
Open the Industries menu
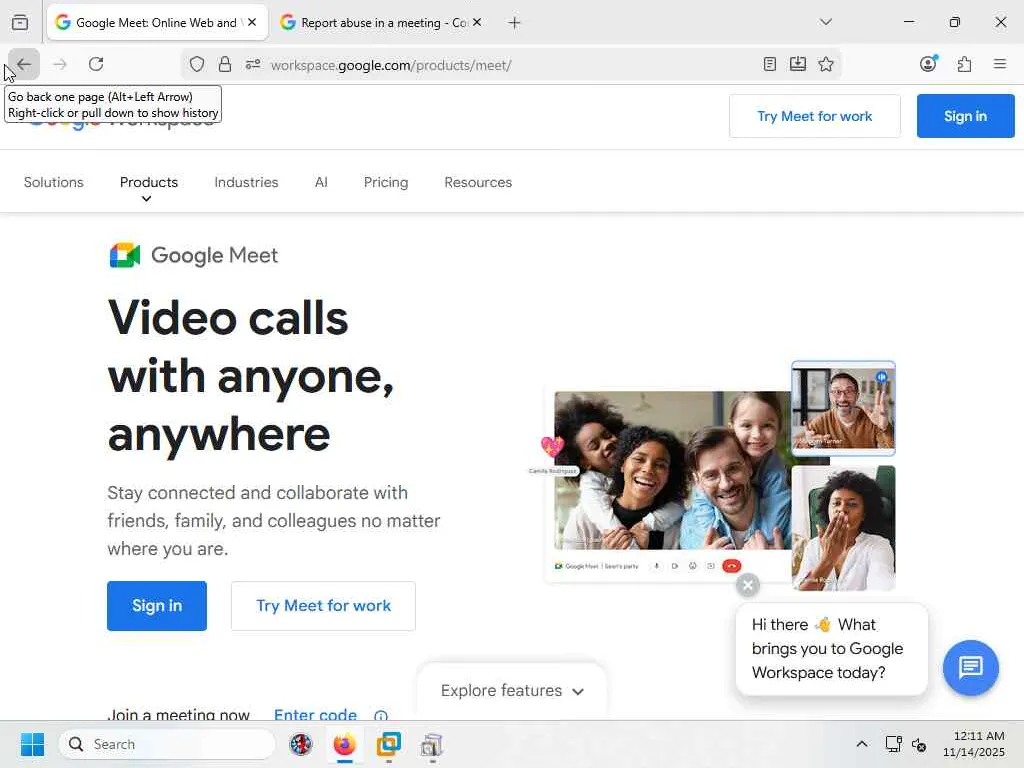(x=246, y=182)
